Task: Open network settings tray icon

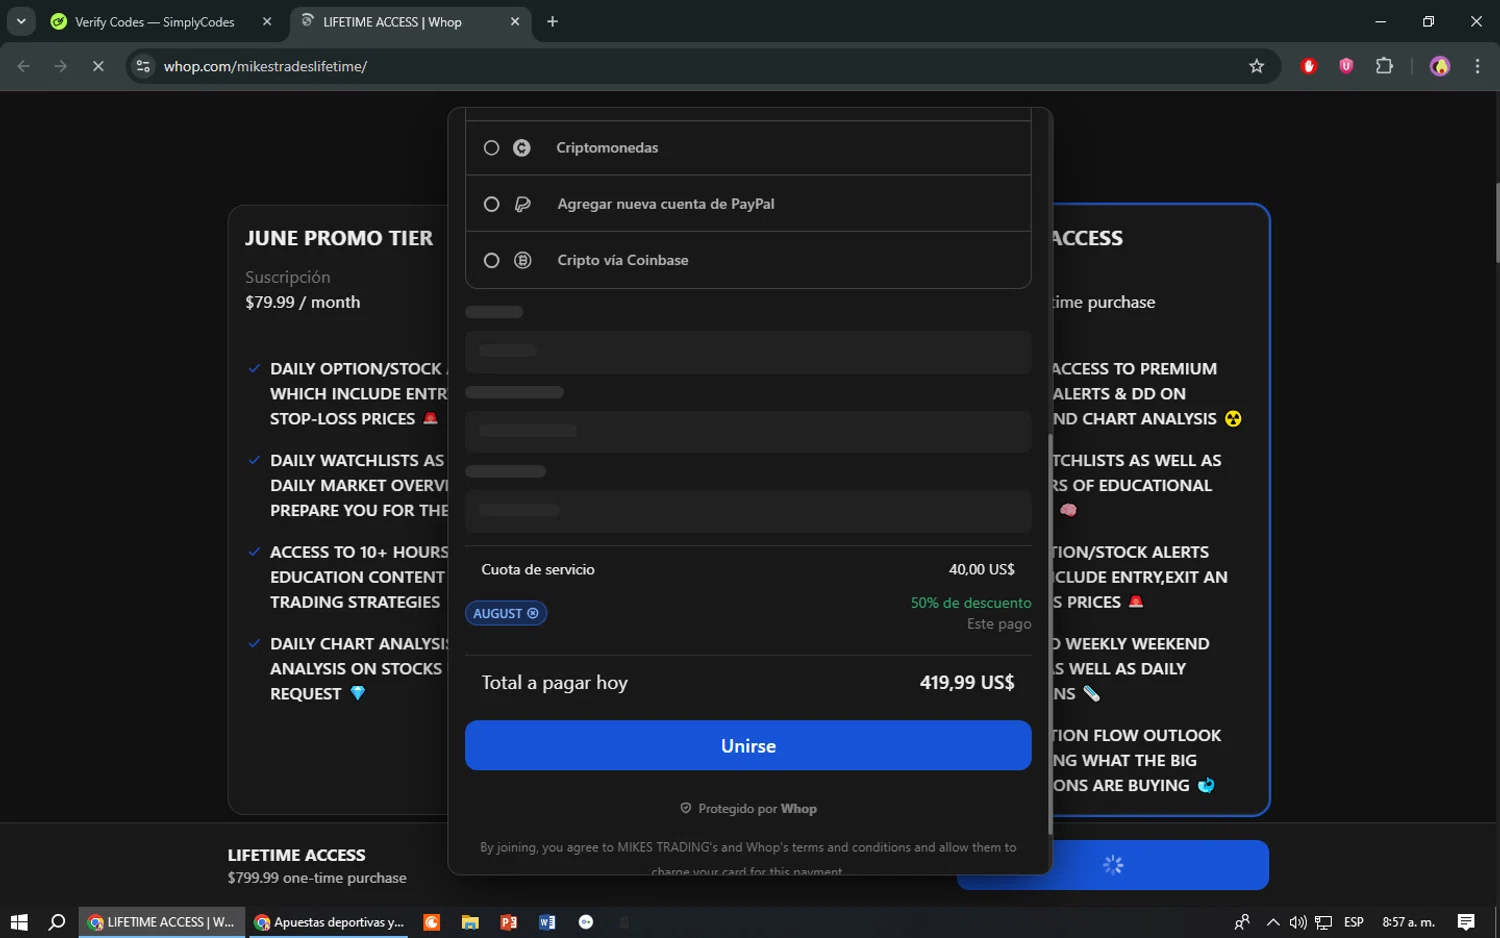Action: tap(1324, 922)
